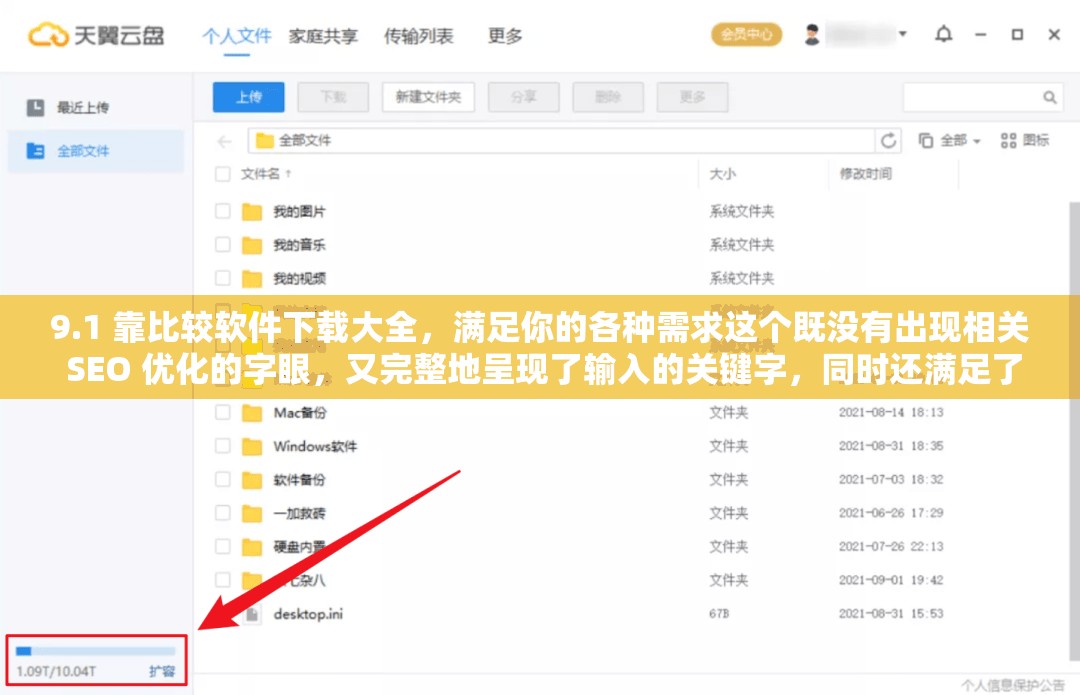Image resolution: width=1080 pixels, height=695 pixels.
Task: Click the 新建文件夹 button
Action: click(x=428, y=97)
